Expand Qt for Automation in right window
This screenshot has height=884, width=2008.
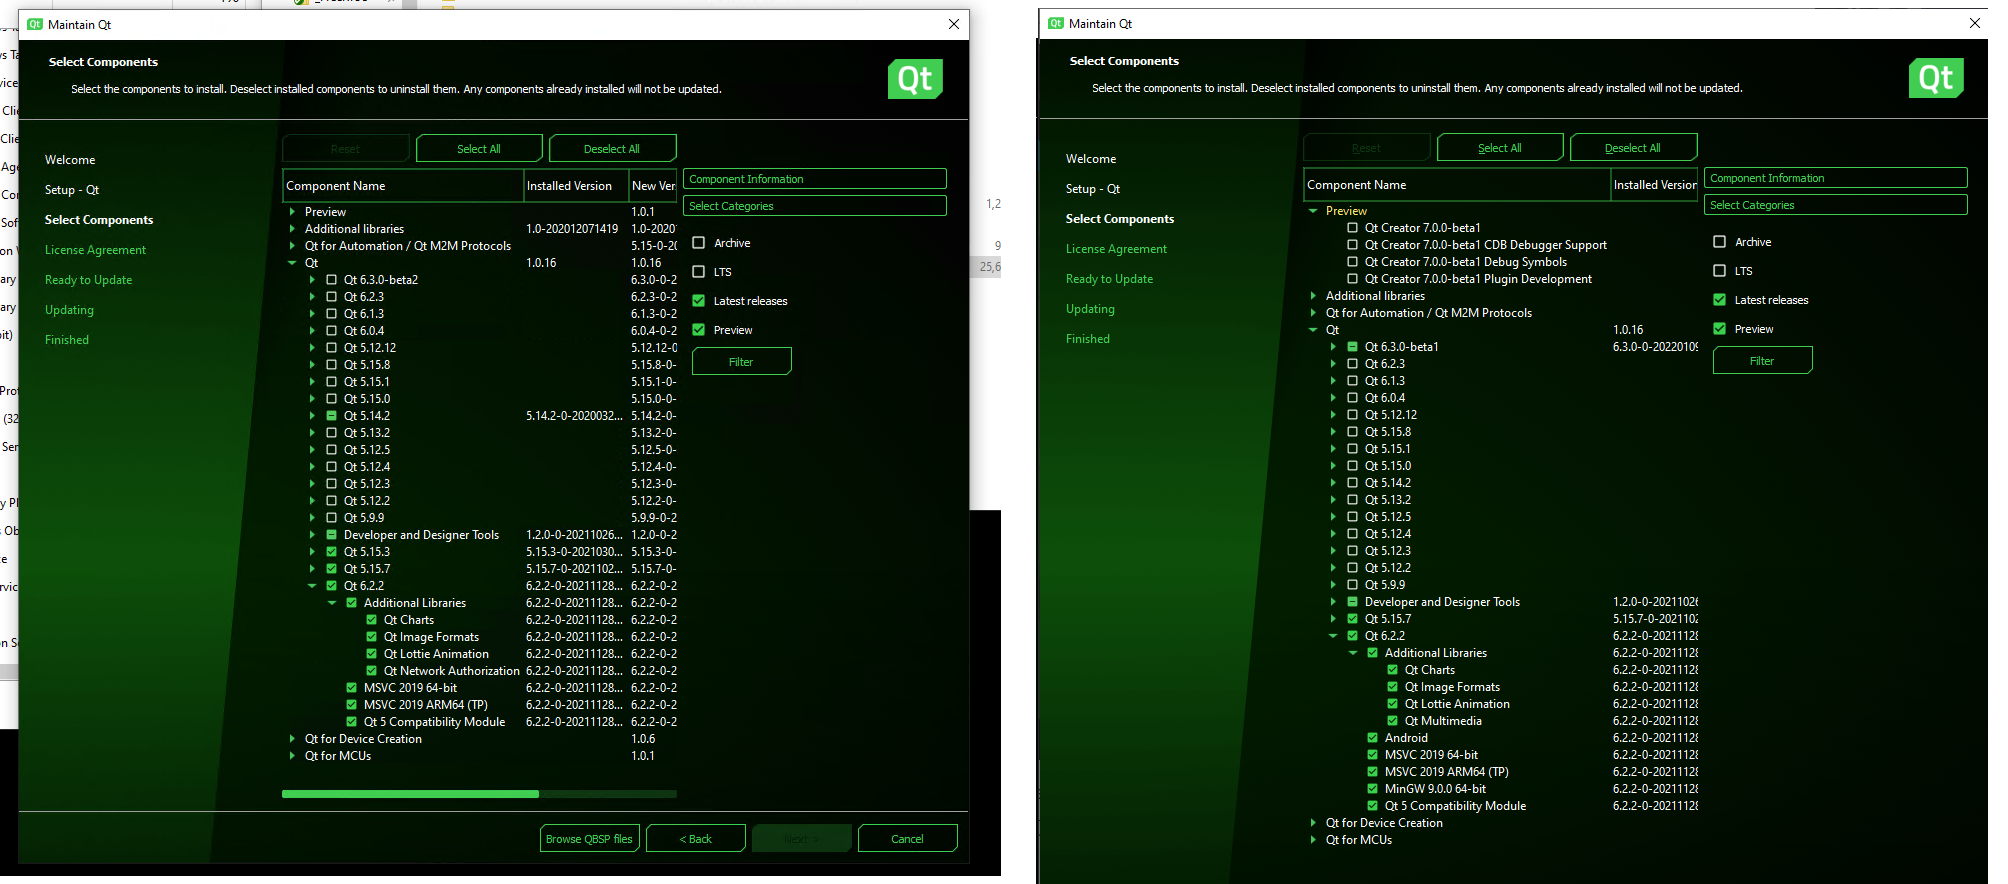[1313, 313]
